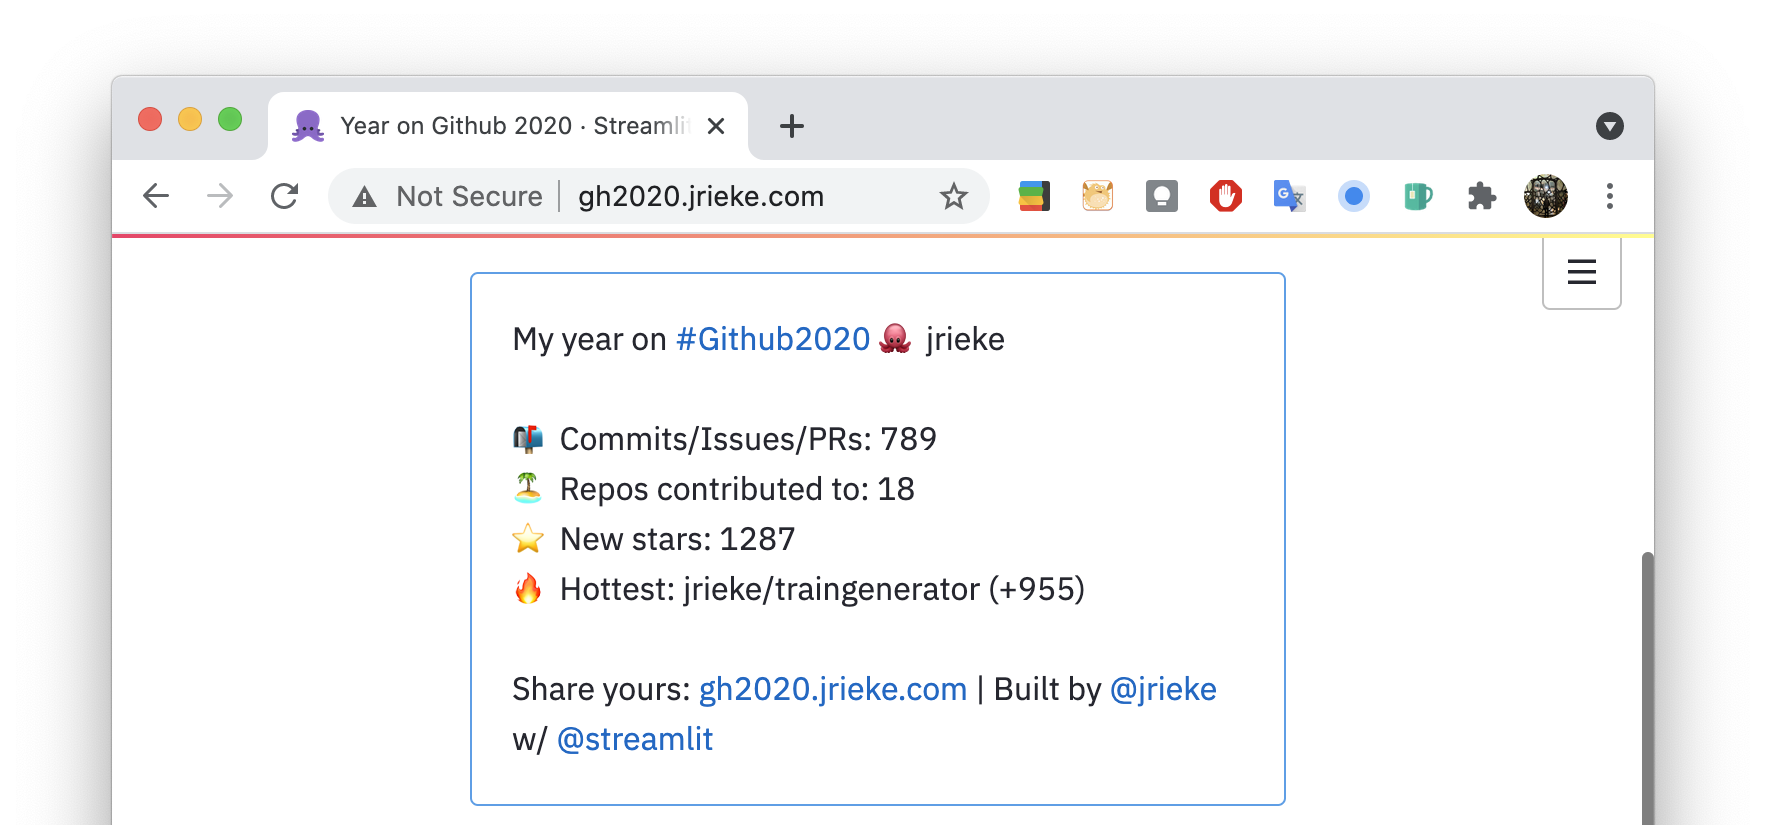The width and height of the screenshot is (1766, 825).
Task: Click the star emoji beside New stars
Action: click(528, 539)
